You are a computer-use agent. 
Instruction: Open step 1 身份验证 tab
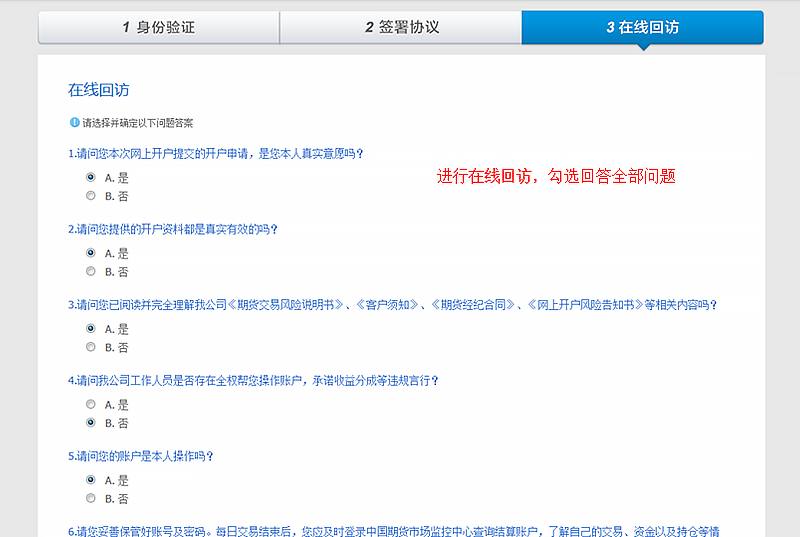coord(159,27)
